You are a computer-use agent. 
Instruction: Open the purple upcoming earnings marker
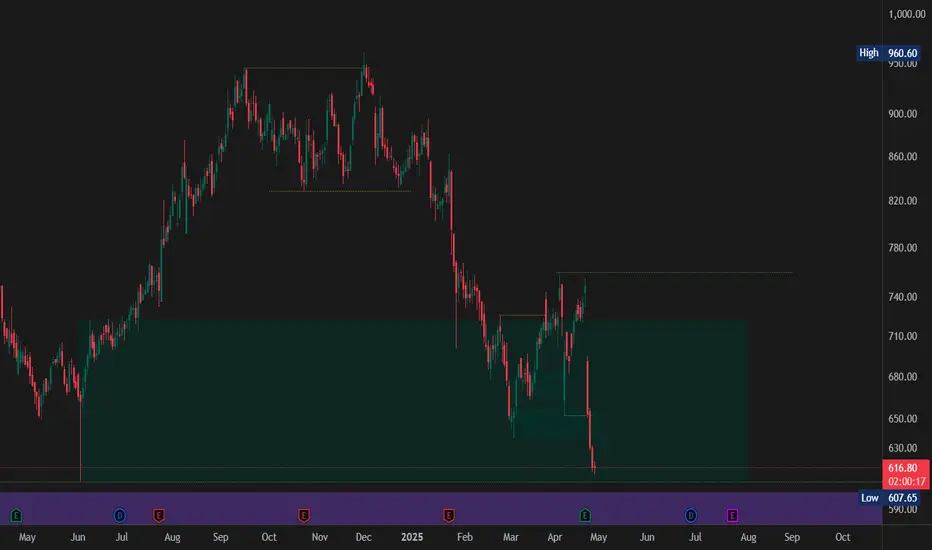(x=732, y=515)
